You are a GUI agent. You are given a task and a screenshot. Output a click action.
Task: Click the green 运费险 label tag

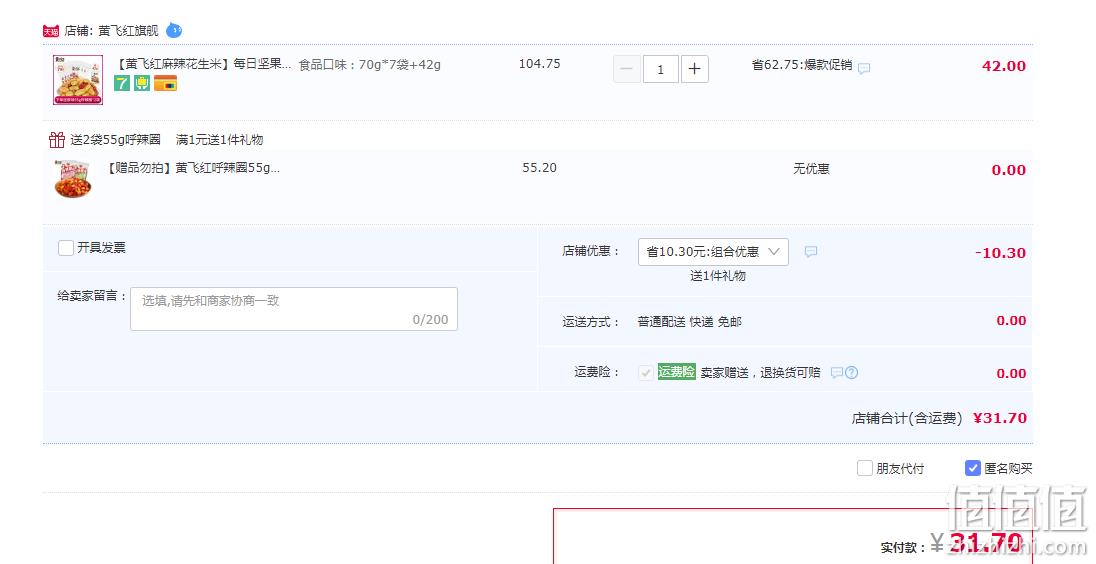[x=677, y=372]
